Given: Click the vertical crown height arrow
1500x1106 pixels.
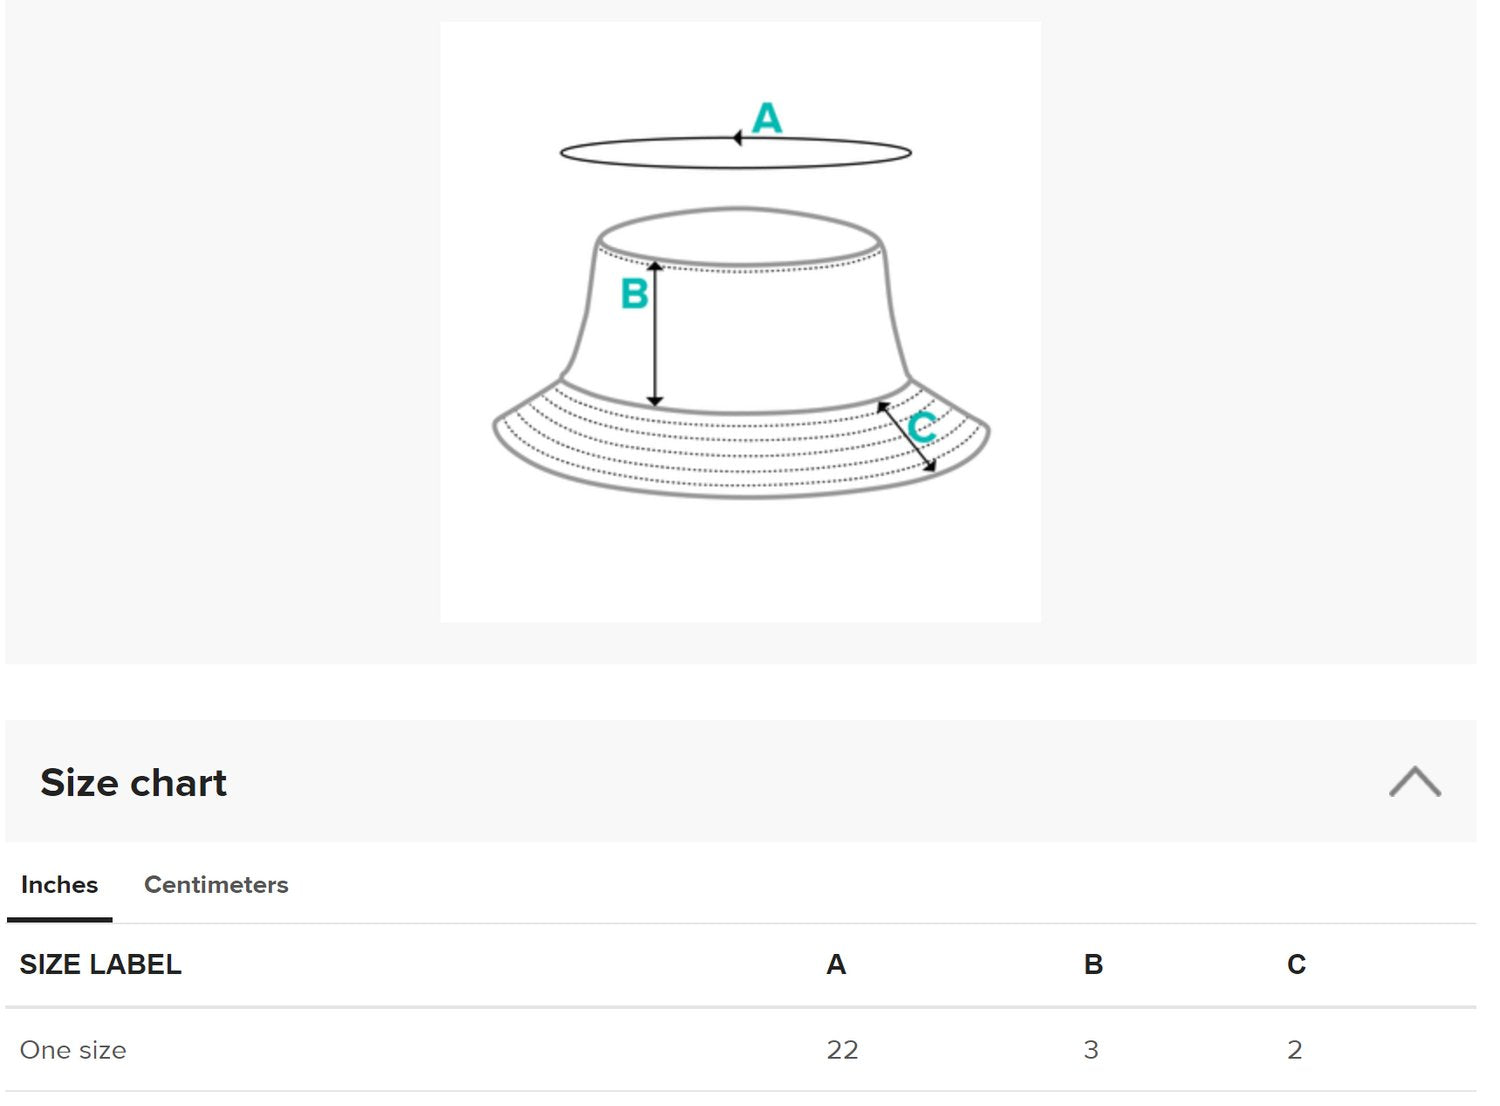Looking at the screenshot, I should (x=655, y=340).
